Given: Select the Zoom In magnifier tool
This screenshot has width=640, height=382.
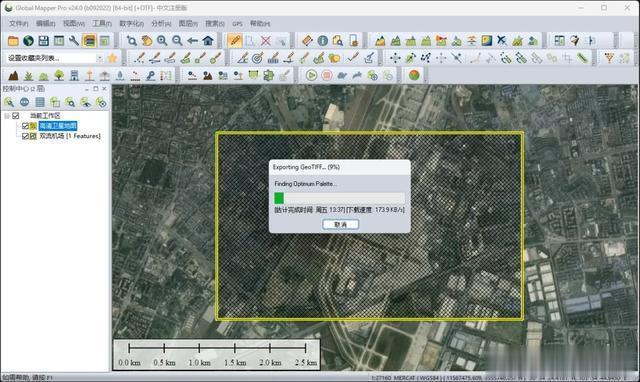Looking at the screenshot, I should (x=162, y=40).
